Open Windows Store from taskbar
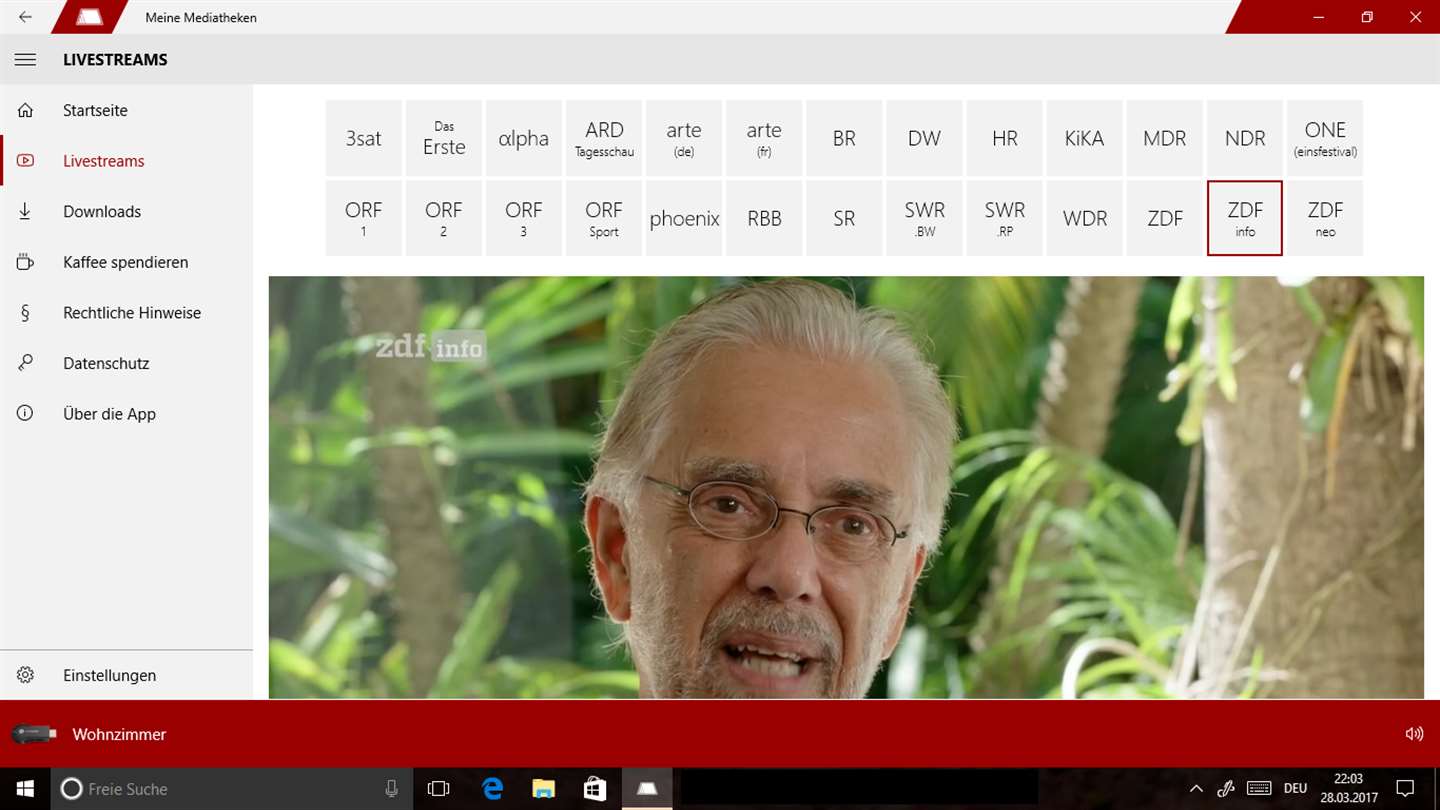Screen dimensions: 1440x810 coord(595,789)
